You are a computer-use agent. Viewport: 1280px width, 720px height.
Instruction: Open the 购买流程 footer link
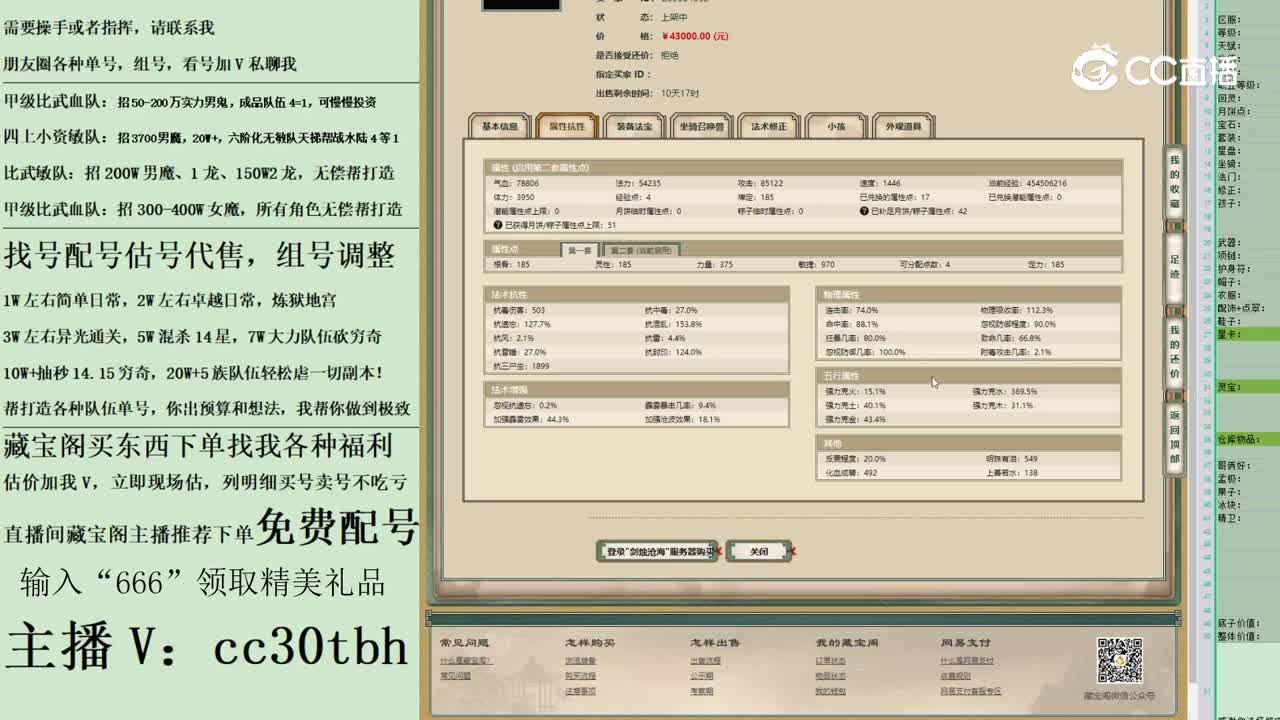tap(580, 676)
